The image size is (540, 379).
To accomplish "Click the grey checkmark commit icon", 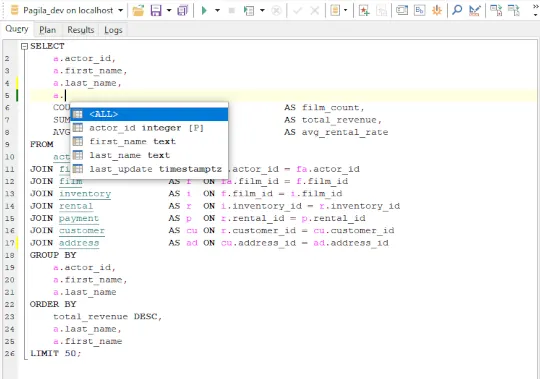I will tap(297, 11).
